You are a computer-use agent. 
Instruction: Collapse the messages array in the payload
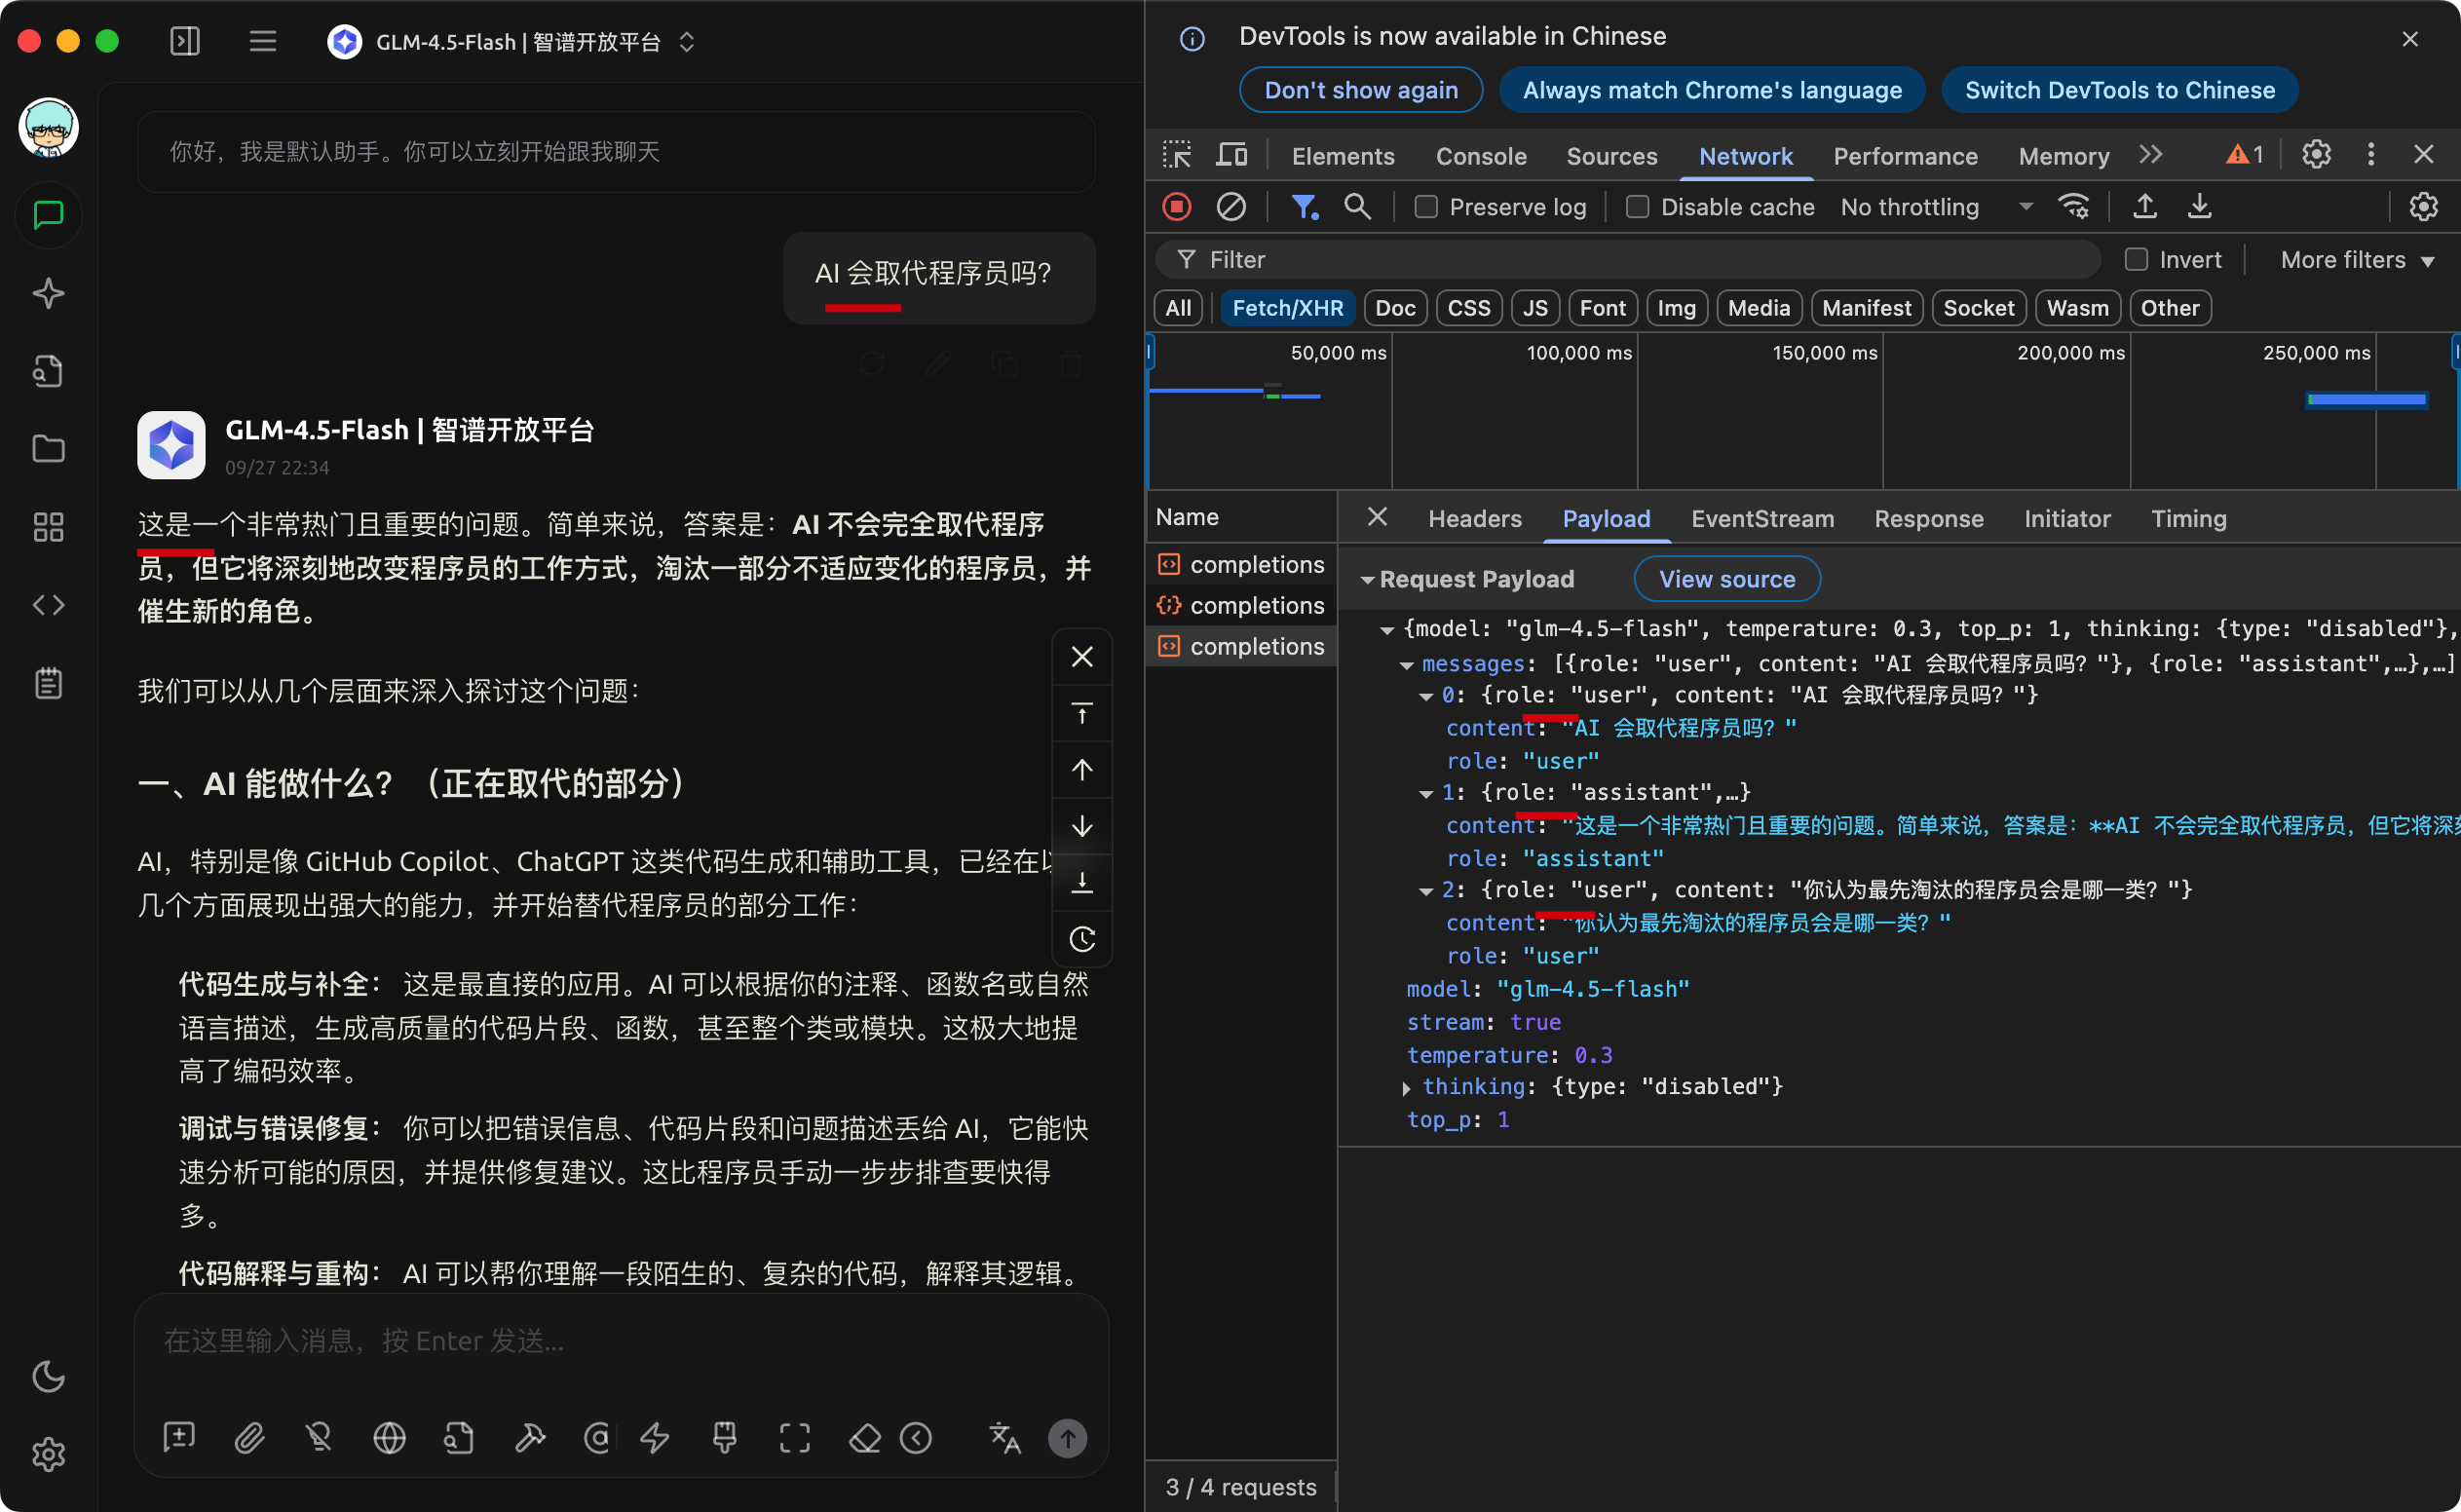1407,665
